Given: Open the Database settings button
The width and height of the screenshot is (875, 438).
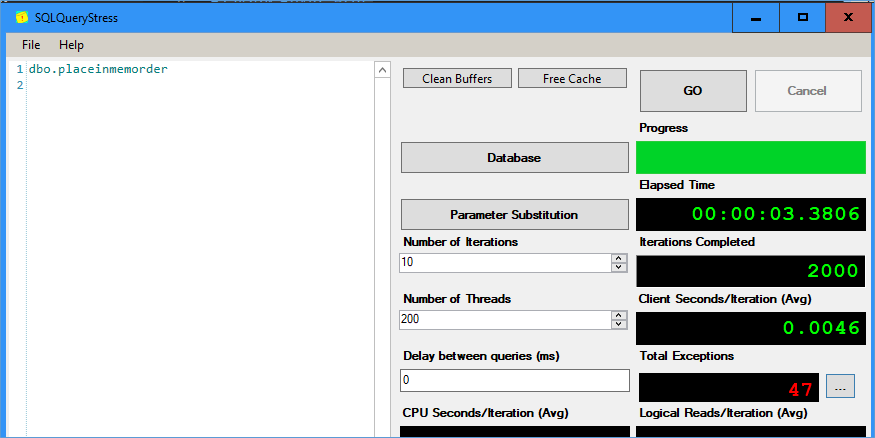Looking at the screenshot, I should pos(515,157).
